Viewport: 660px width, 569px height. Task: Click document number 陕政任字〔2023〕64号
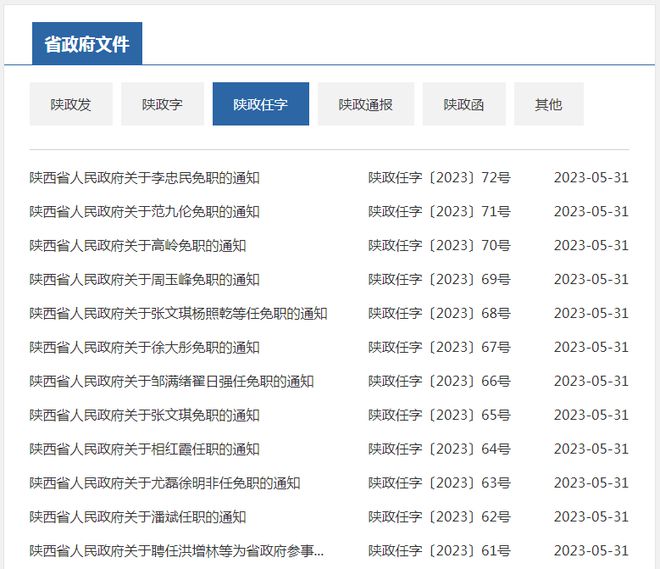439,449
